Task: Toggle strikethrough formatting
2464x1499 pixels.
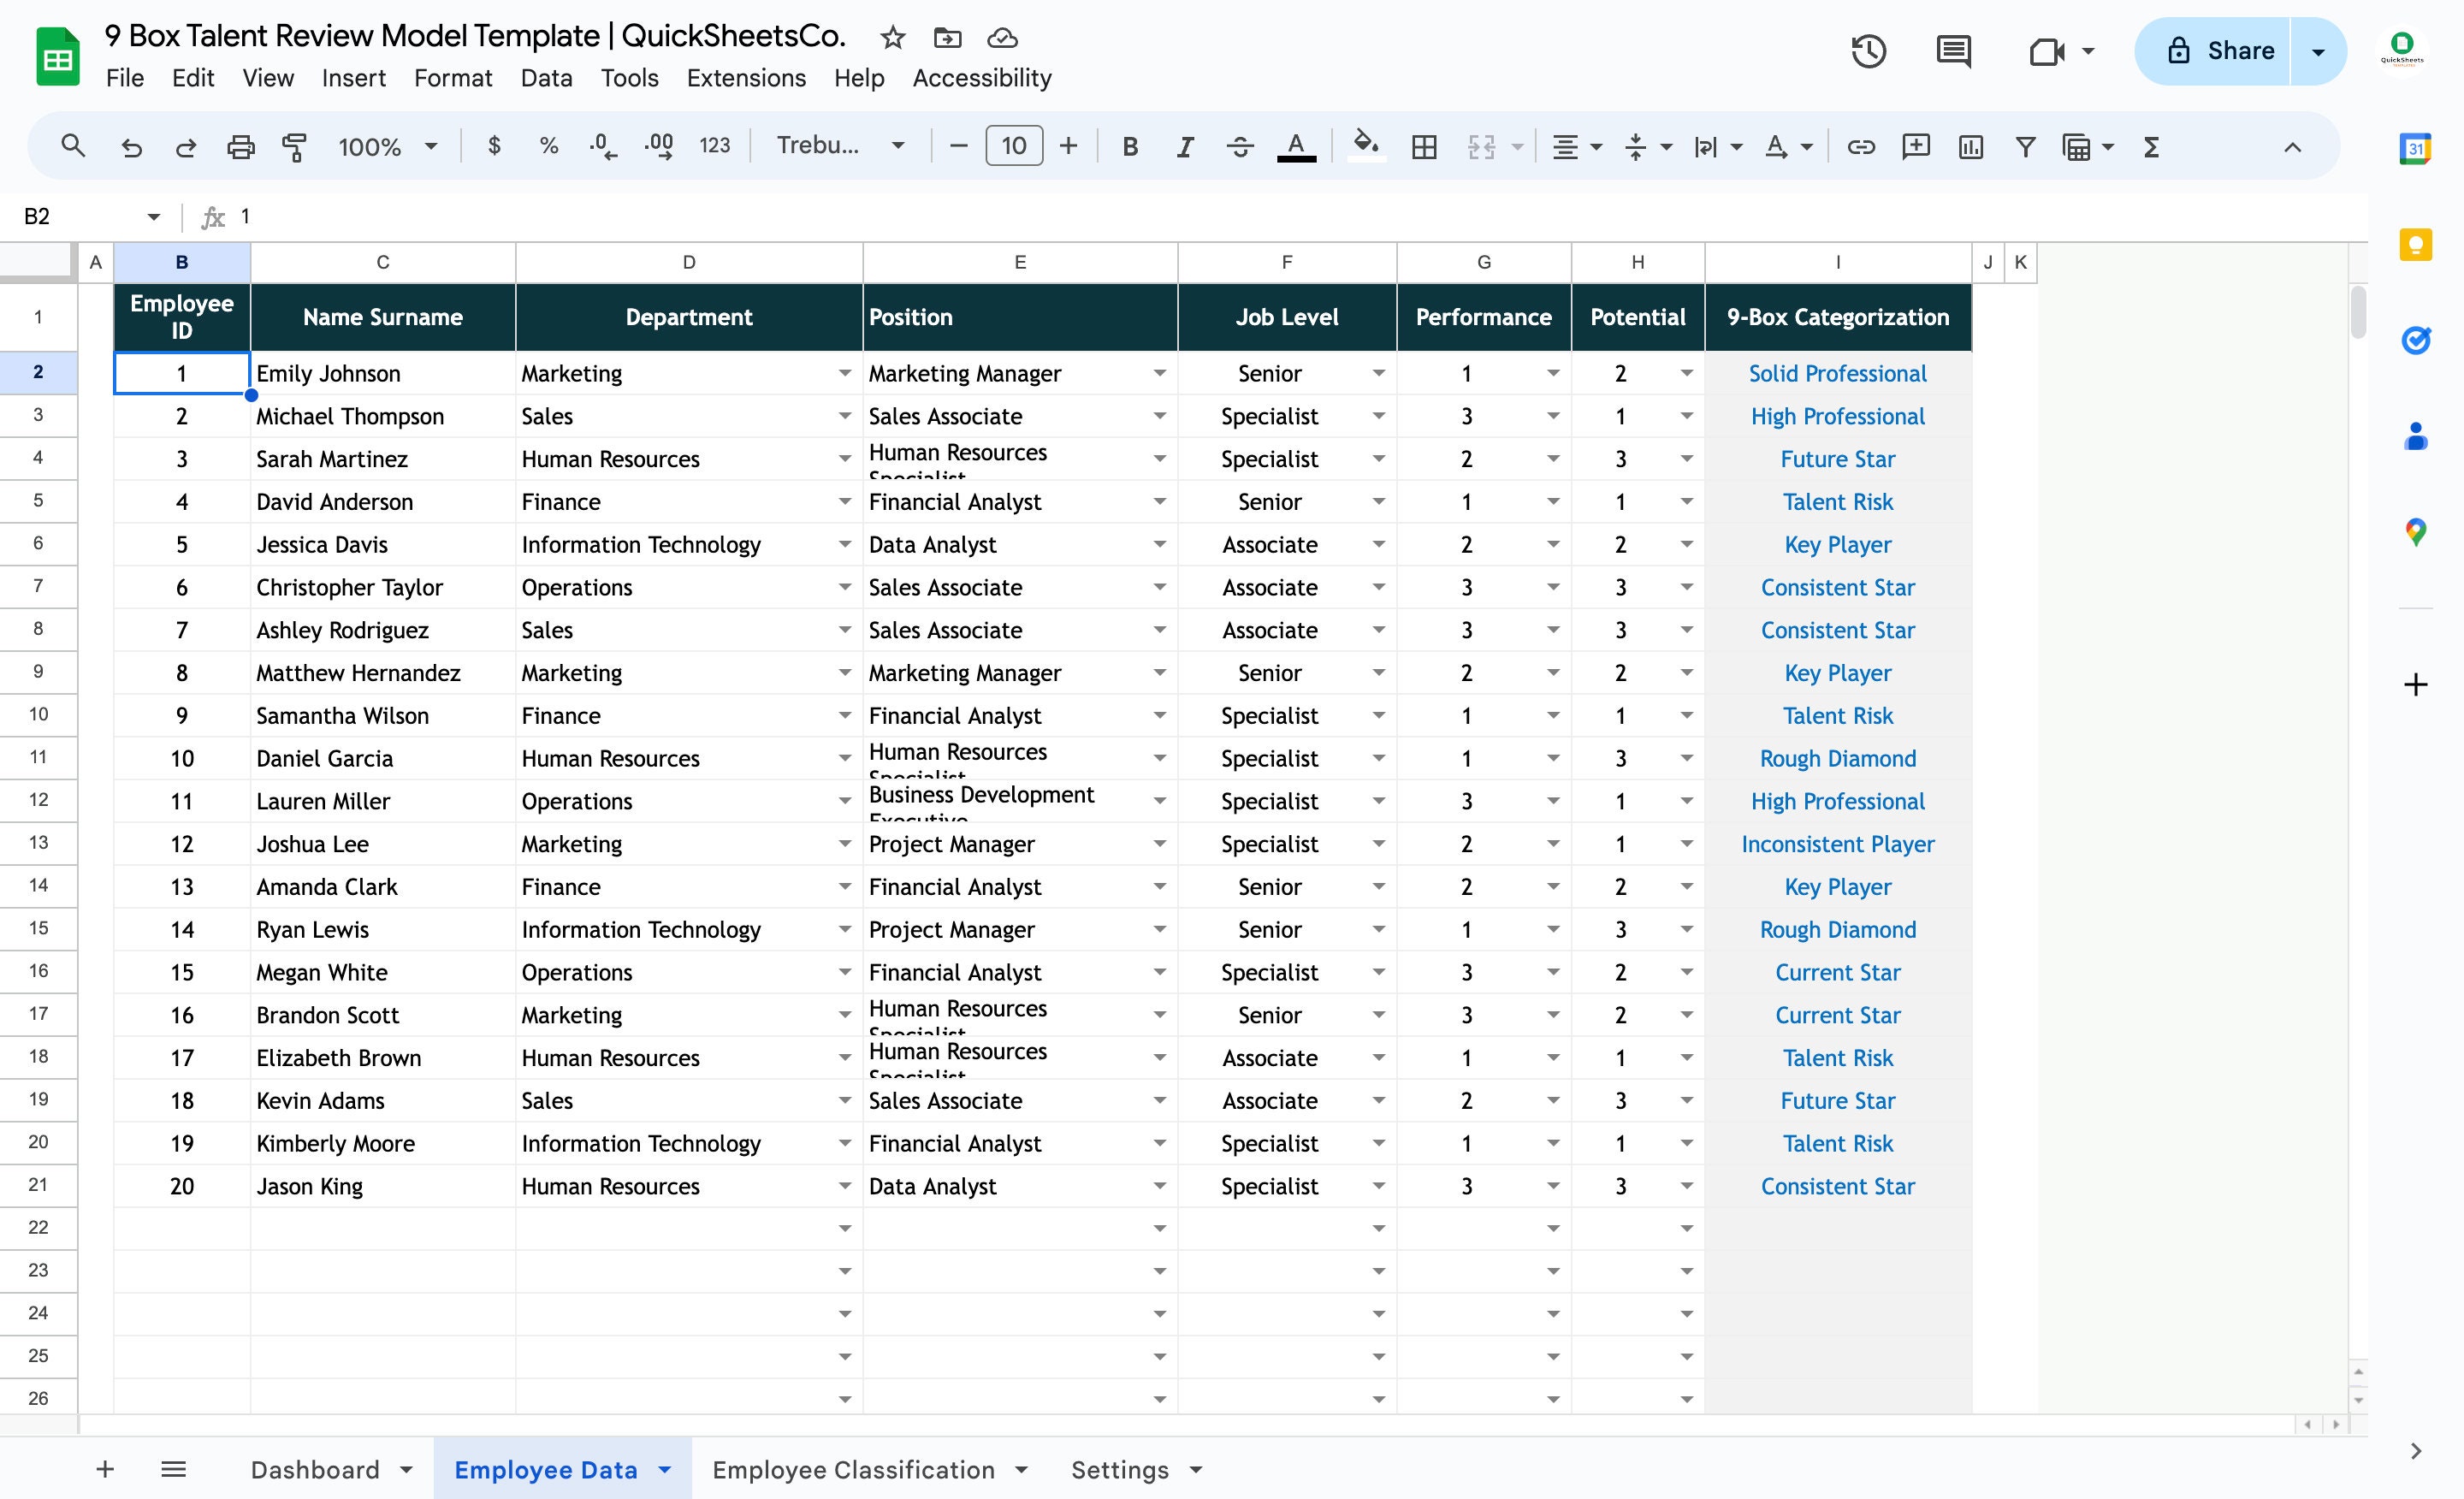Action: (x=1240, y=146)
